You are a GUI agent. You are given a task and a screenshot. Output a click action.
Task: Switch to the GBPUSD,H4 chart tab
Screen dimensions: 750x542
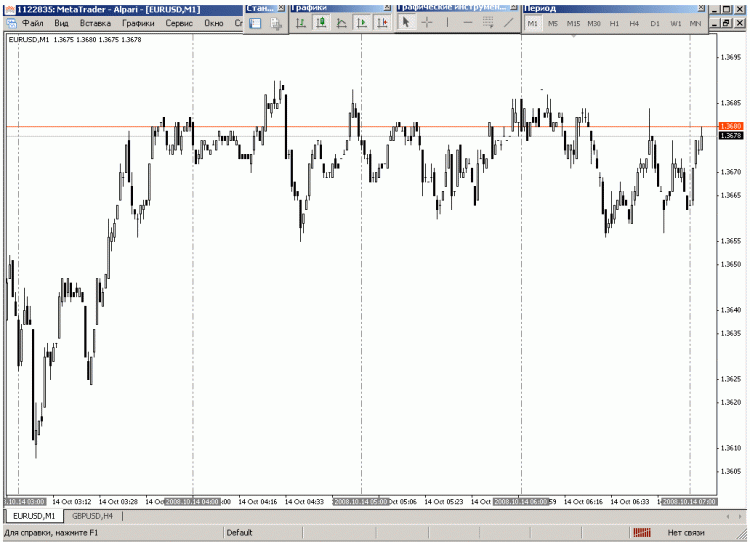92,516
